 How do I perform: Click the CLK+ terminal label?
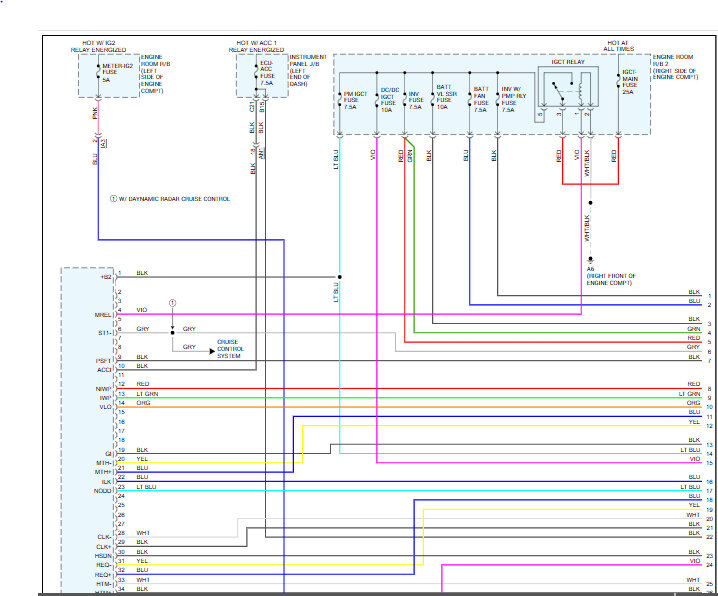click(104, 547)
